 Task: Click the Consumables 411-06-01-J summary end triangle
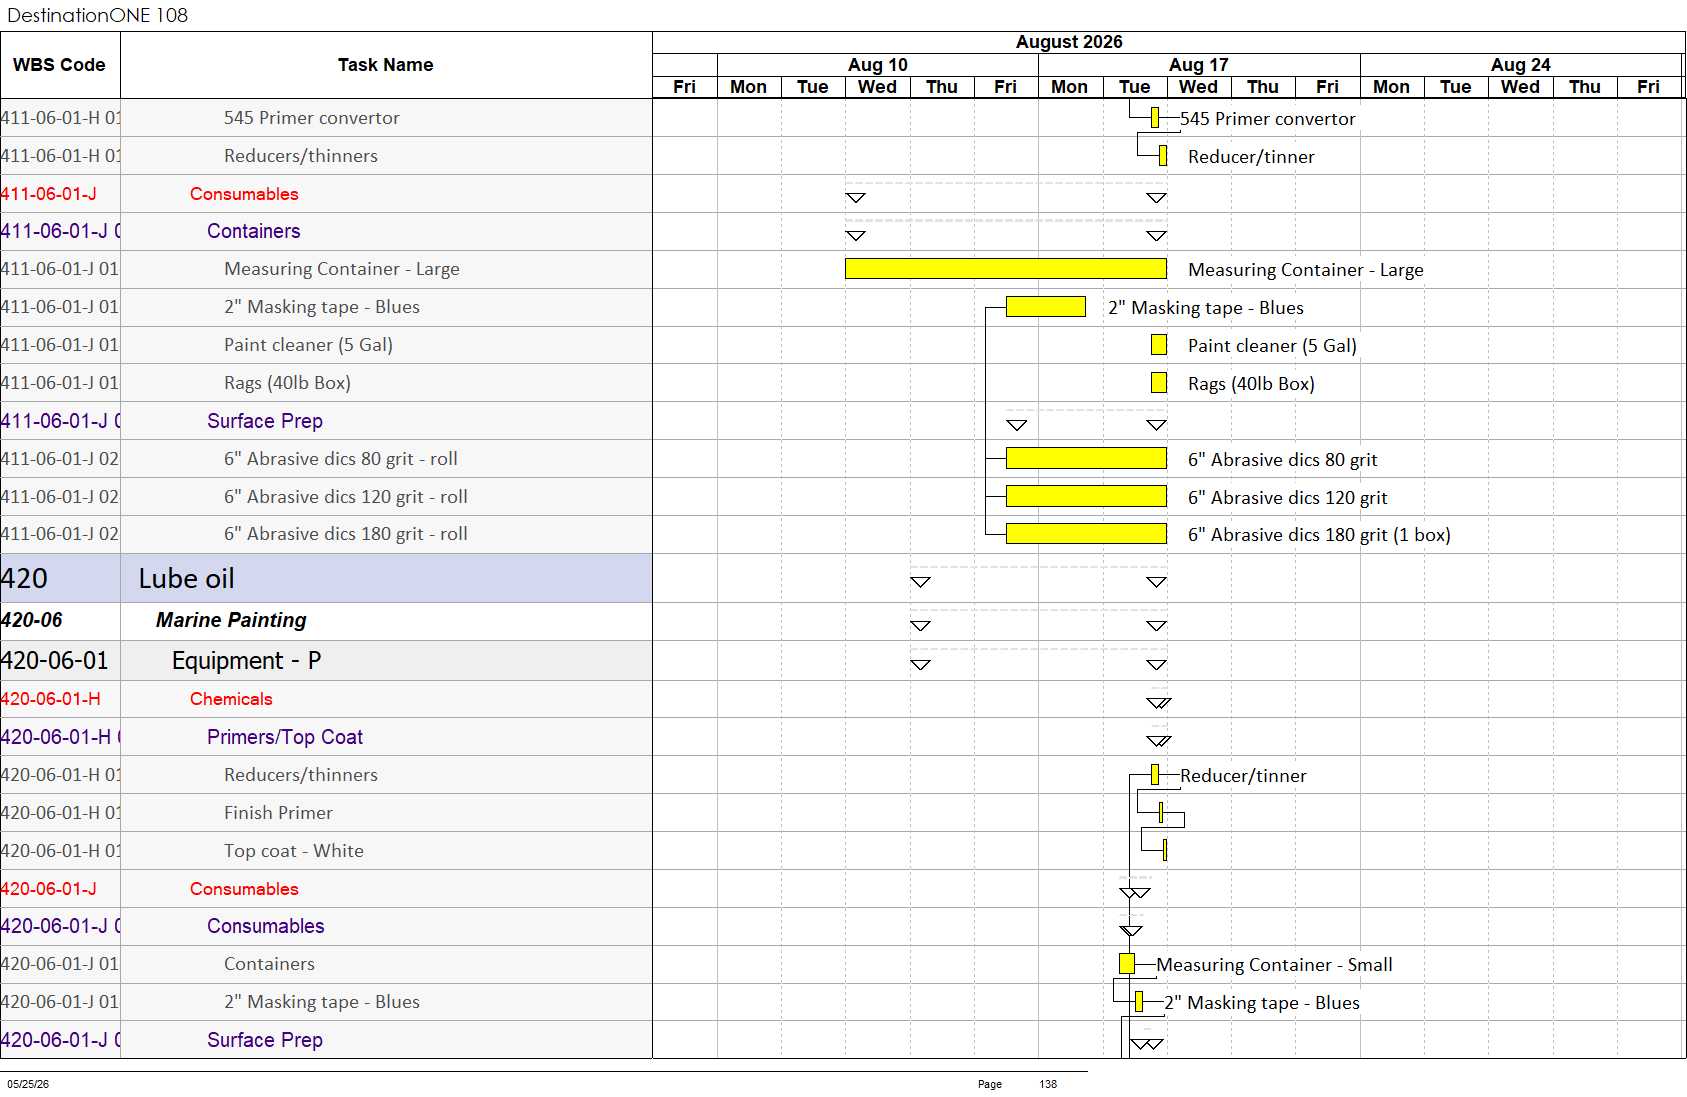click(1156, 198)
